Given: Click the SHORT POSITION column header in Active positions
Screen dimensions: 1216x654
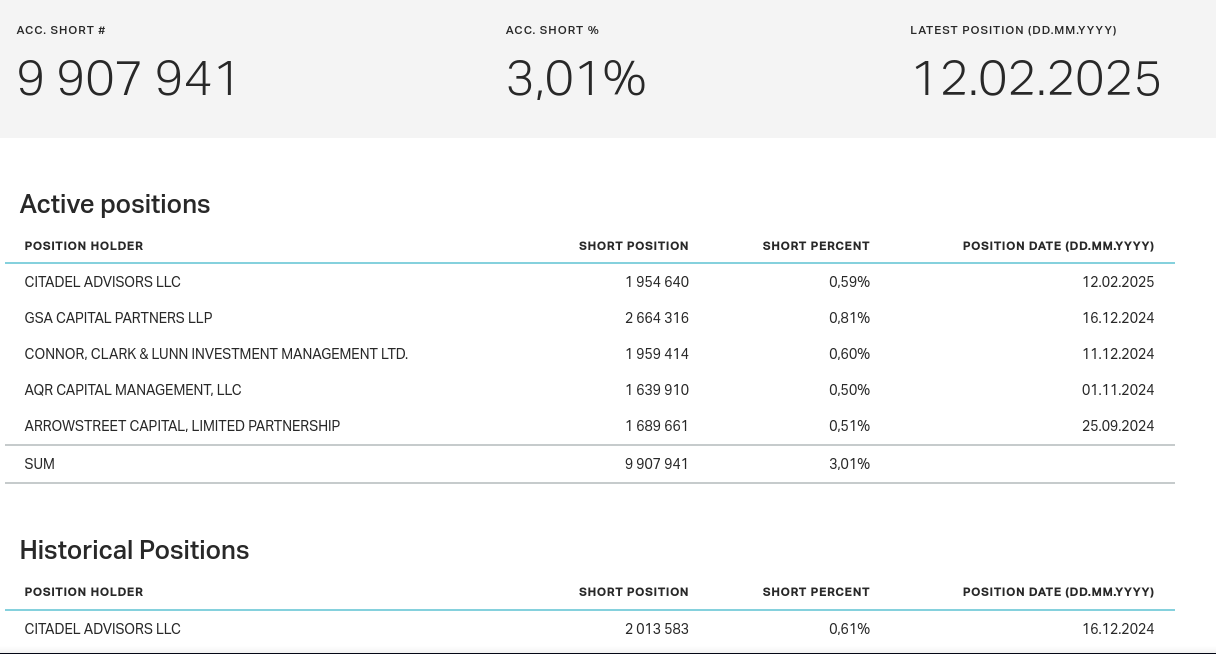Looking at the screenshot, I should click(x=634, y=246).
